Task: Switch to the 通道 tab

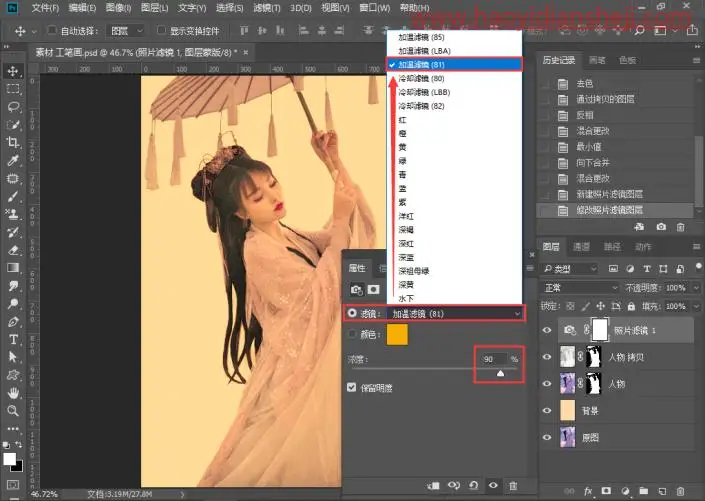Action: (581, 247)
